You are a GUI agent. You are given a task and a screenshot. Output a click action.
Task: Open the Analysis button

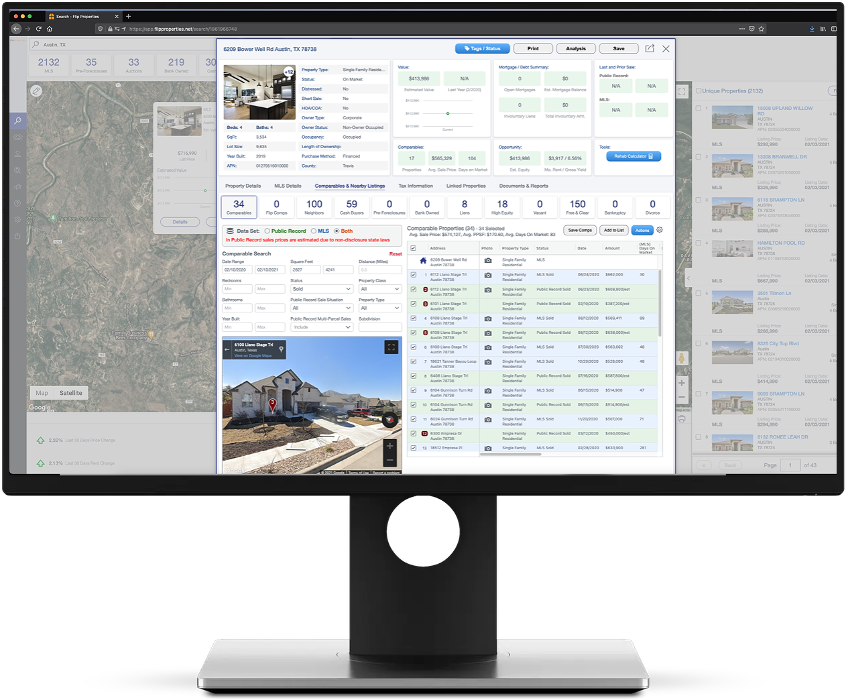point(576,49)
